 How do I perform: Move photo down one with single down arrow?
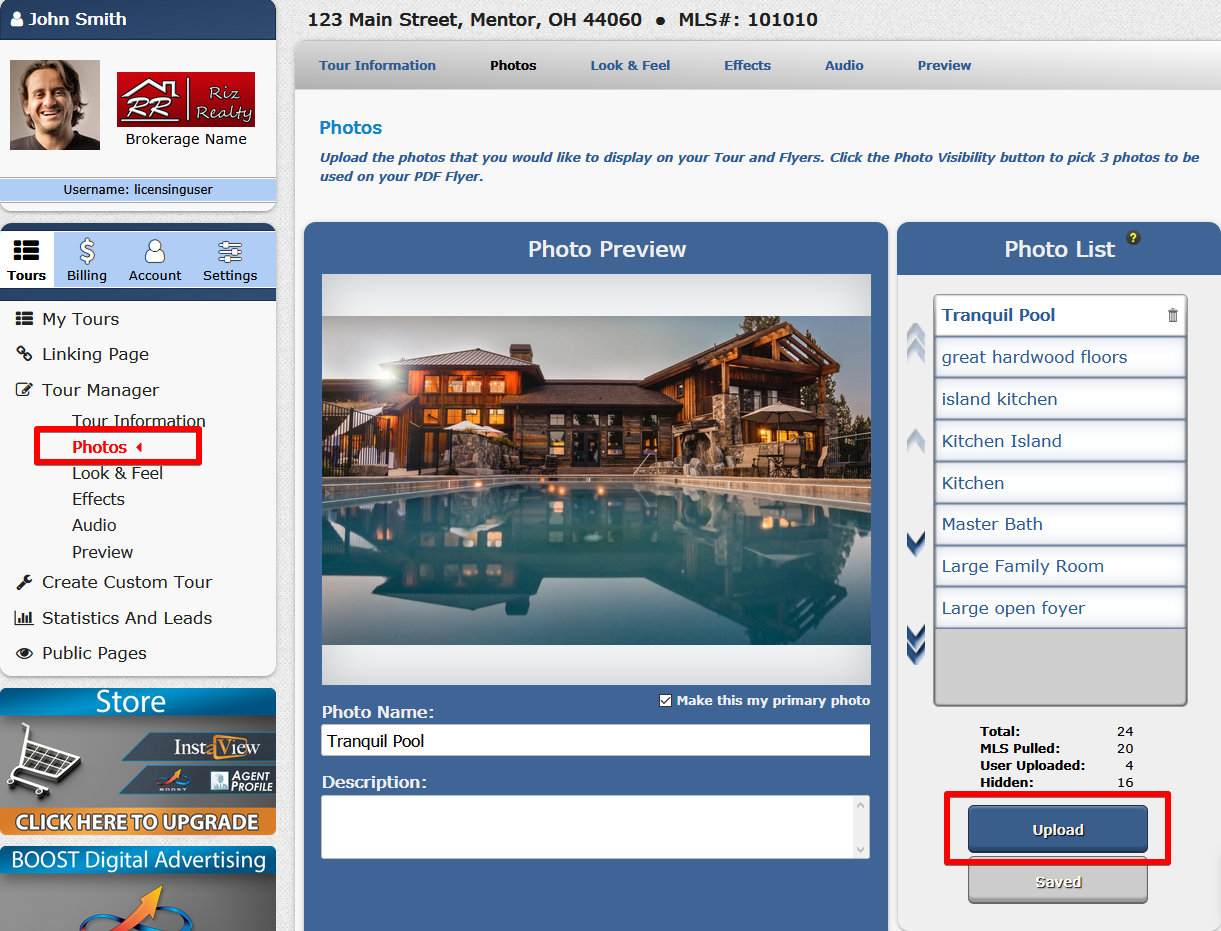pos(915,544)
